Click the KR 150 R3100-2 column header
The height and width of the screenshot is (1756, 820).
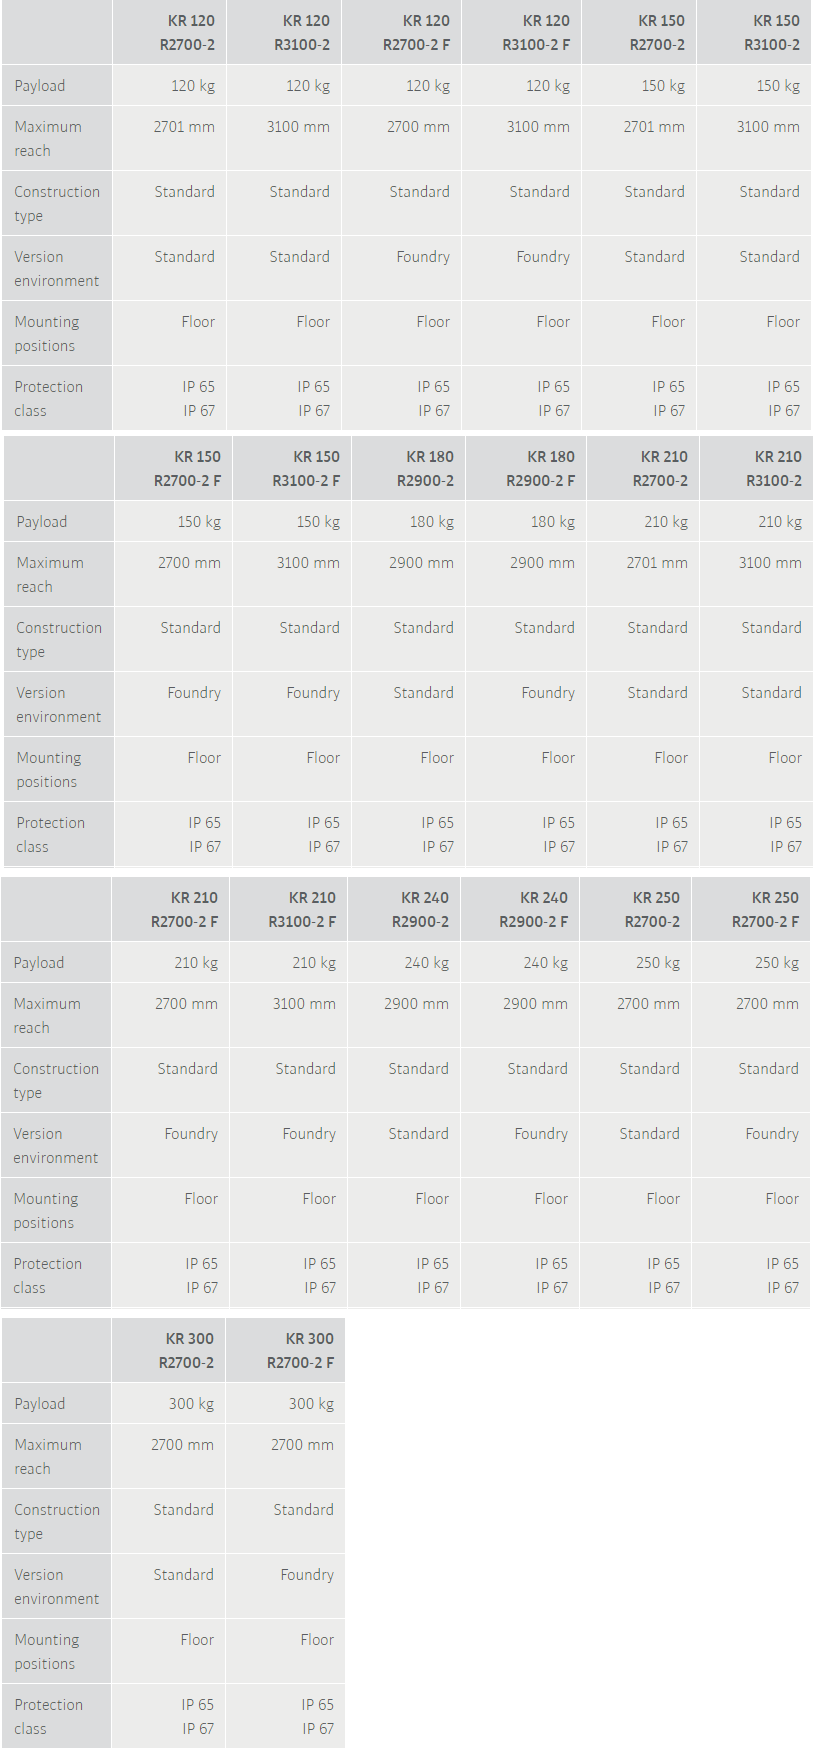771,33
